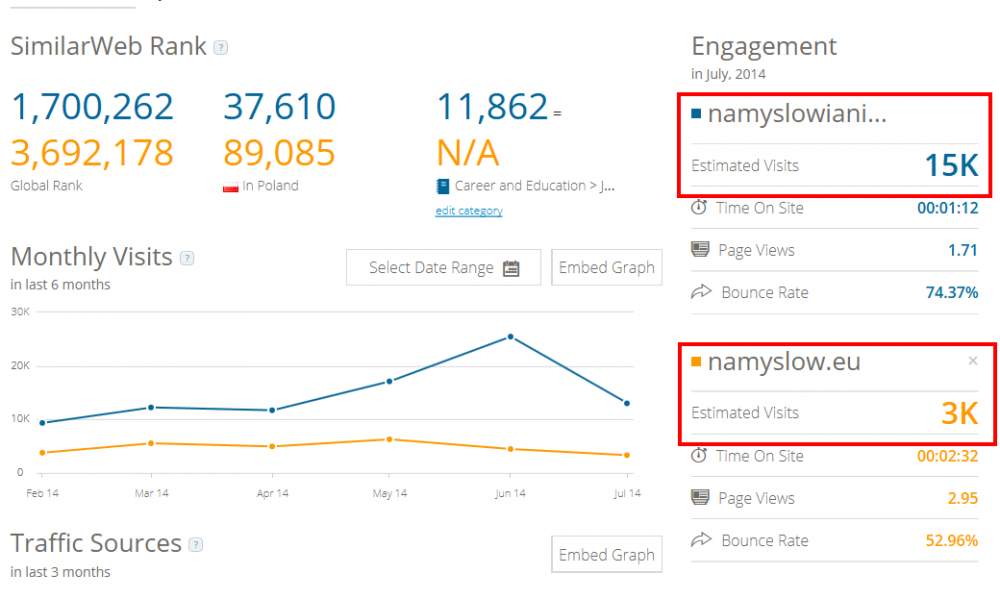The height and width of the screenshot is (599, 1000).
Task: Click namyslow.eu Page Views icon
Action: click(x=700, y=498)
